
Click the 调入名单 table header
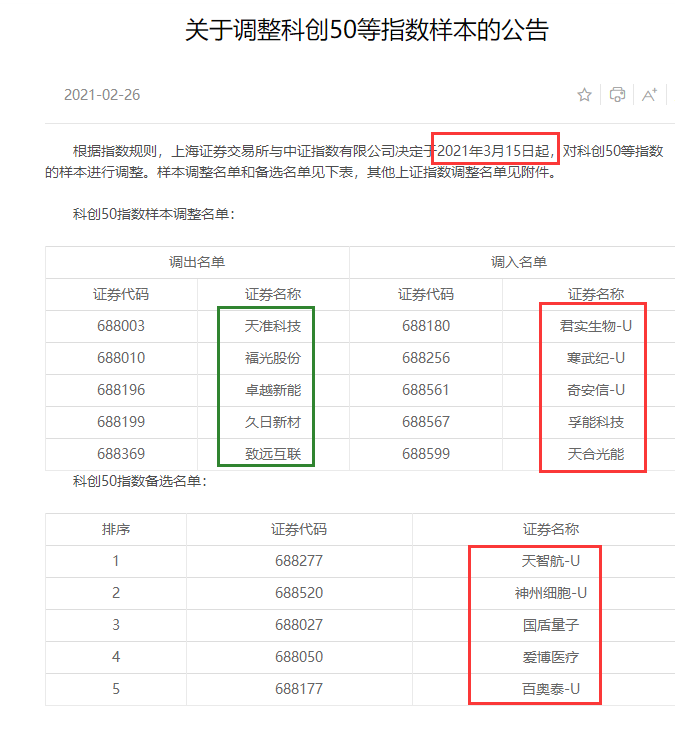pos(519,262)
